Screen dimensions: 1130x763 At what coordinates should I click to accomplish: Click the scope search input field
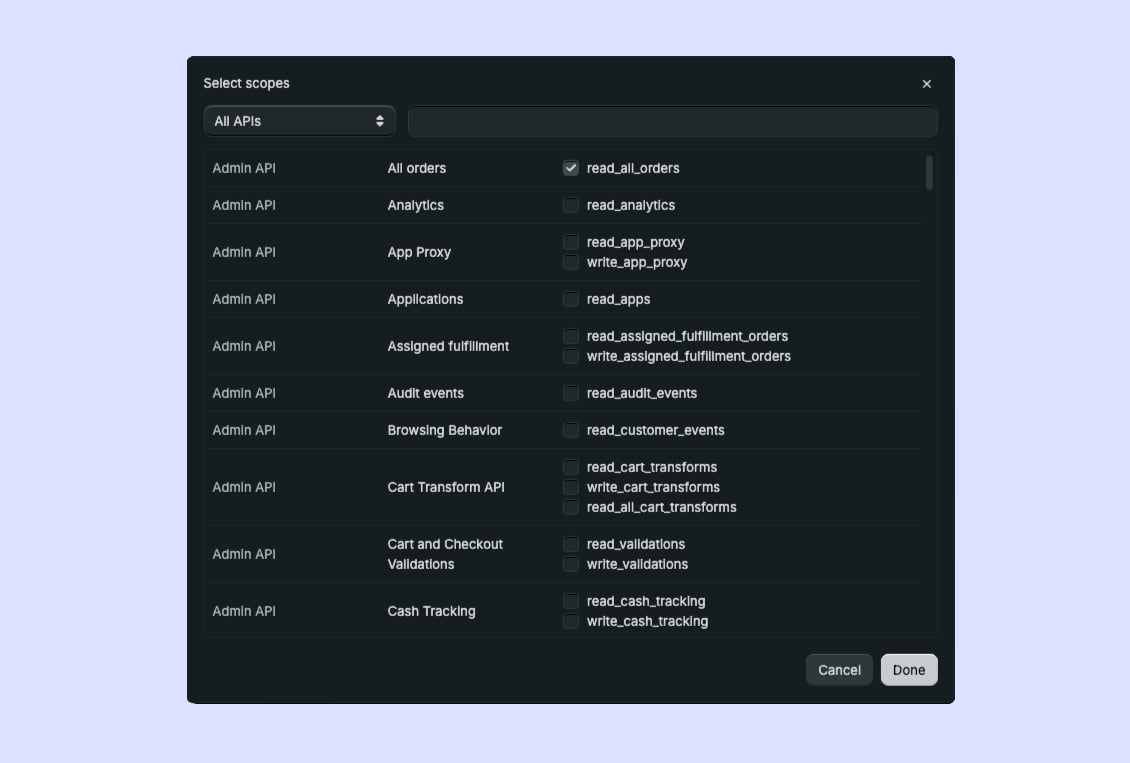point(672,121)
